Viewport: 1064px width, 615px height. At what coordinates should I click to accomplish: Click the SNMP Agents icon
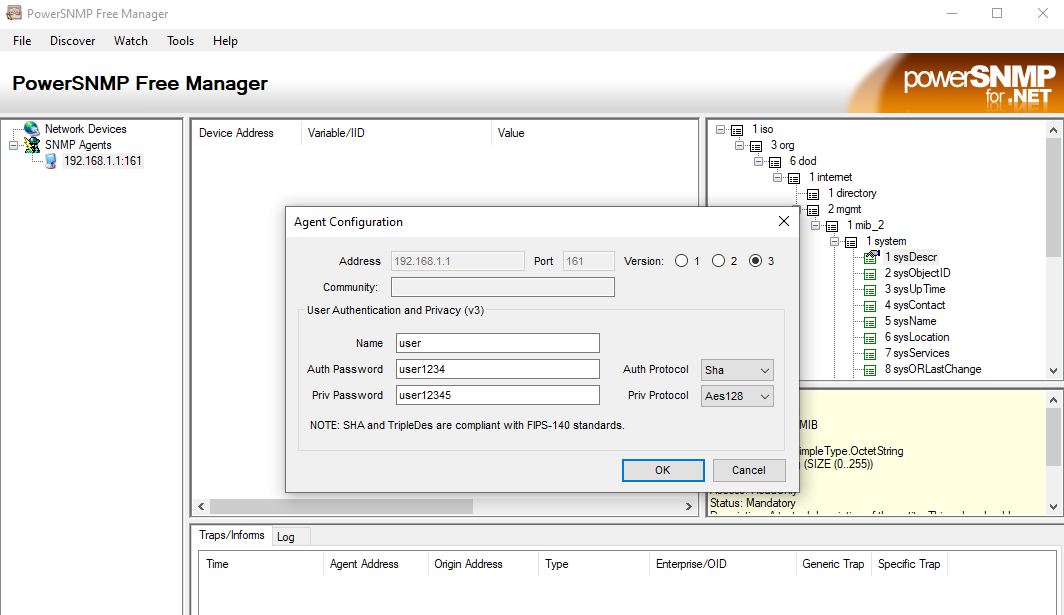(x=31, y=145)
